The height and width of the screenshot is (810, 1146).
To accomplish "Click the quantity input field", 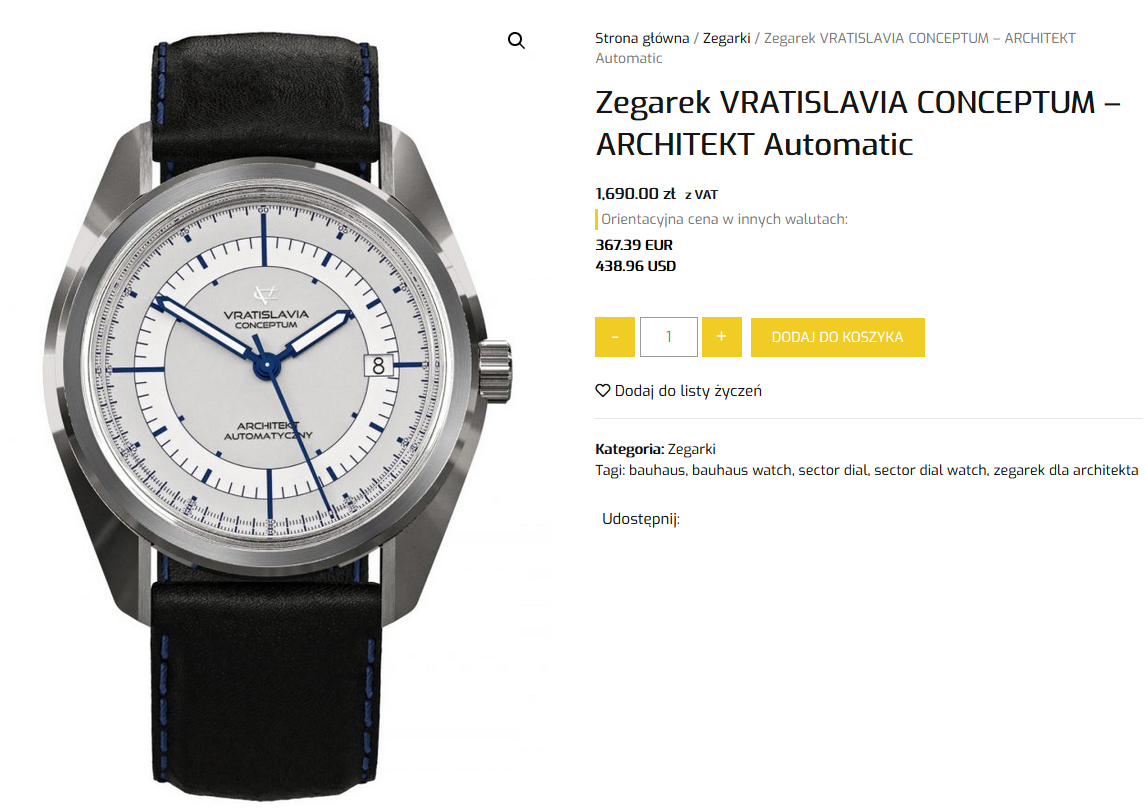I will (669, 337).
